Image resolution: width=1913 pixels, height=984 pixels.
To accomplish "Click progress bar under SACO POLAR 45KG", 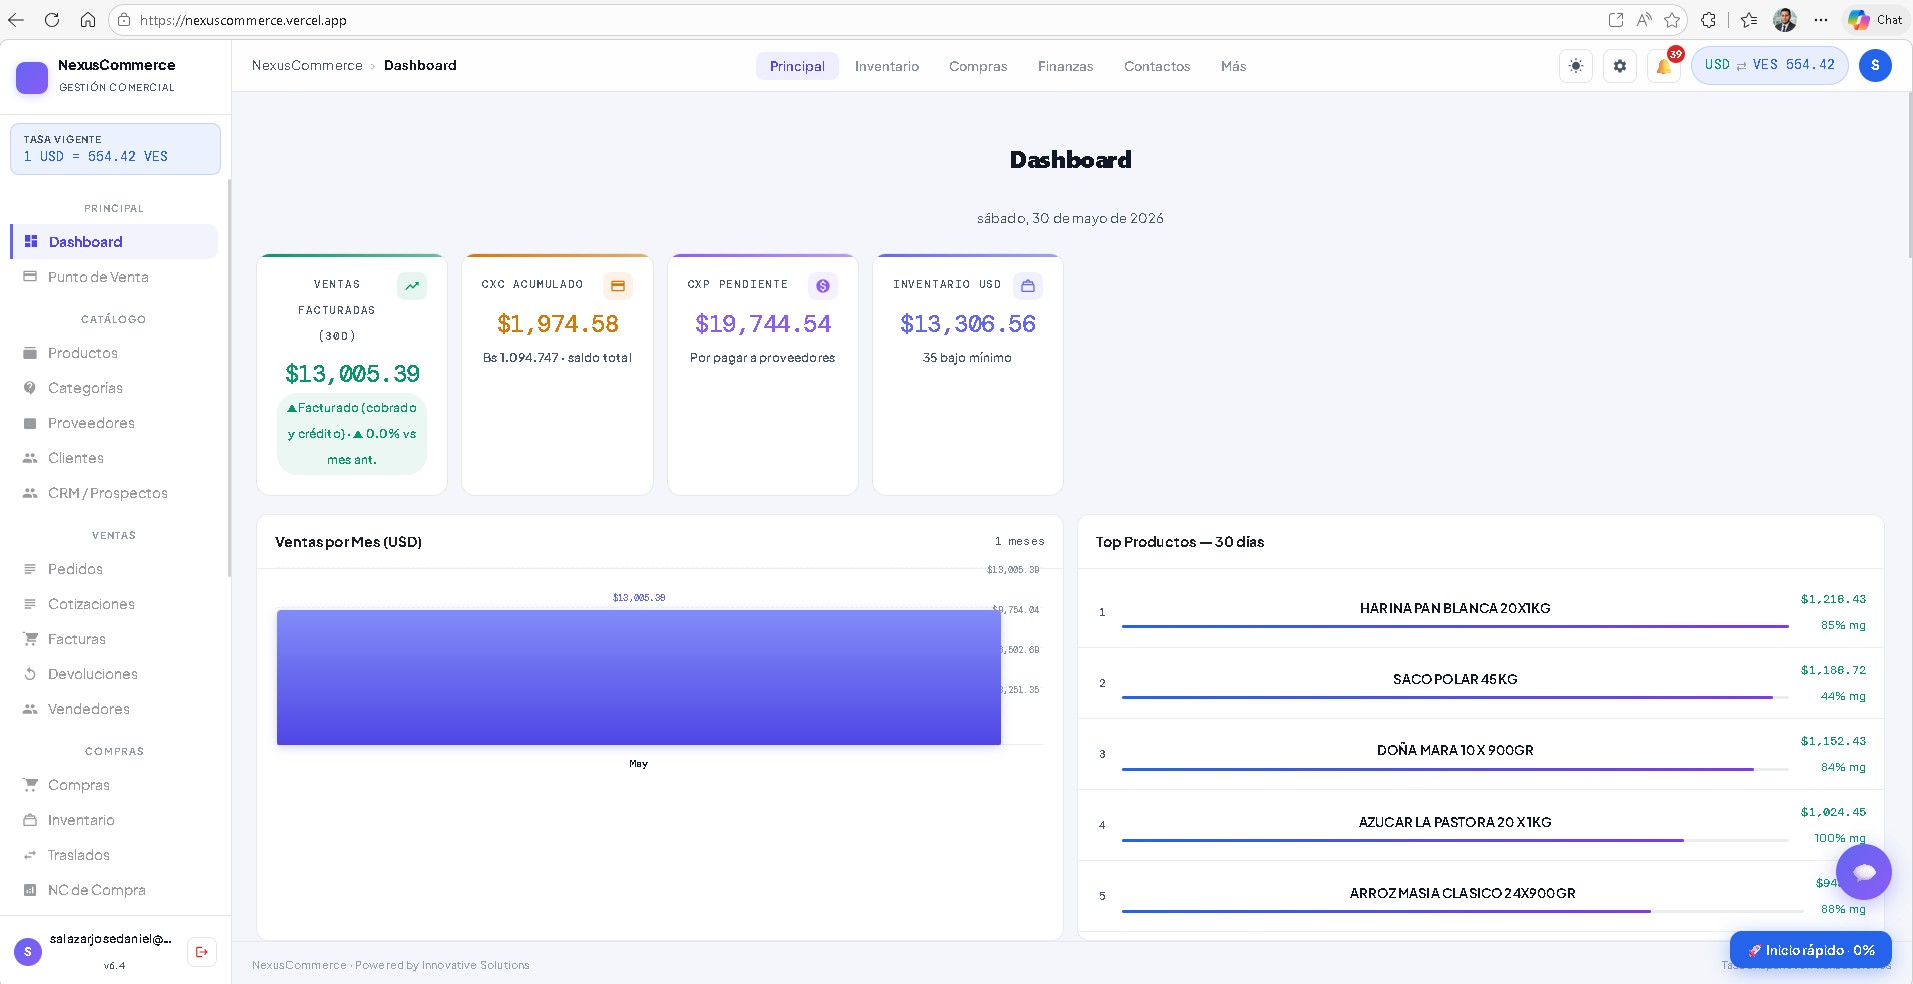I will pos(1455,698).
